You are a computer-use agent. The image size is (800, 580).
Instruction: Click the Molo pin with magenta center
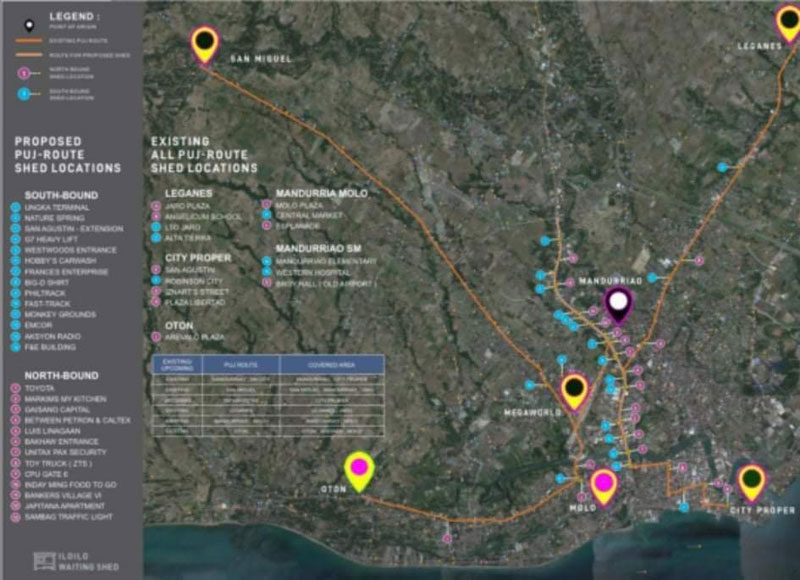point(602,485)
